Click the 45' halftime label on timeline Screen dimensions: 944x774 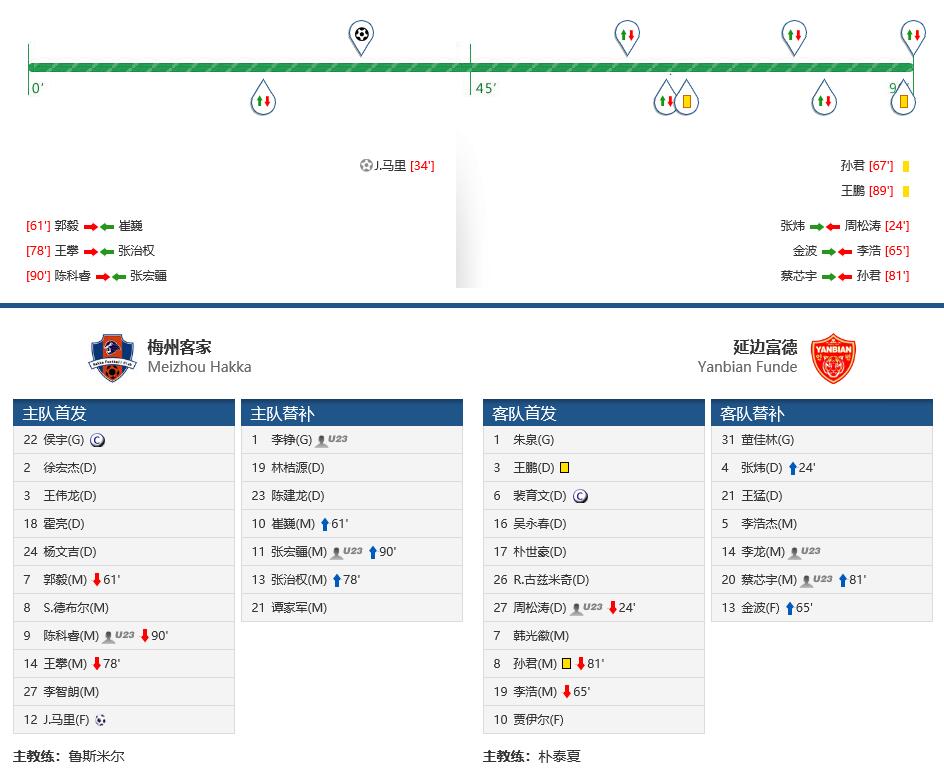pyautogui.click(x=486, y=88)
